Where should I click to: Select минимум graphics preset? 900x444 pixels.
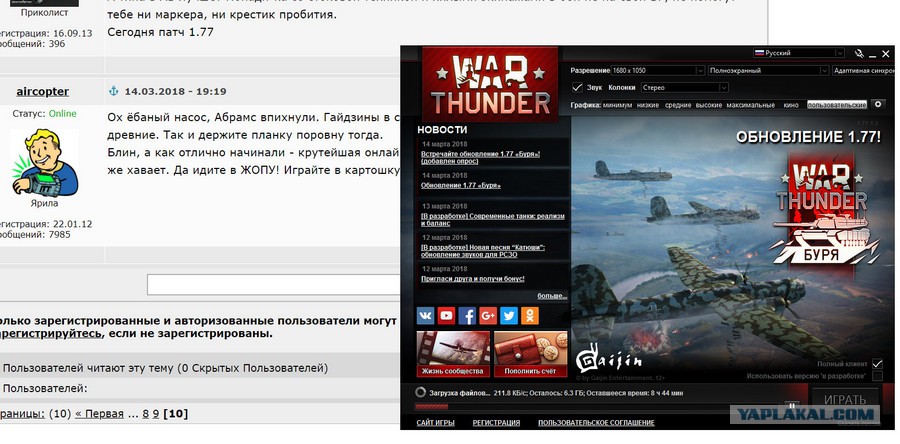pyautogui.click(x=617, y=106)
